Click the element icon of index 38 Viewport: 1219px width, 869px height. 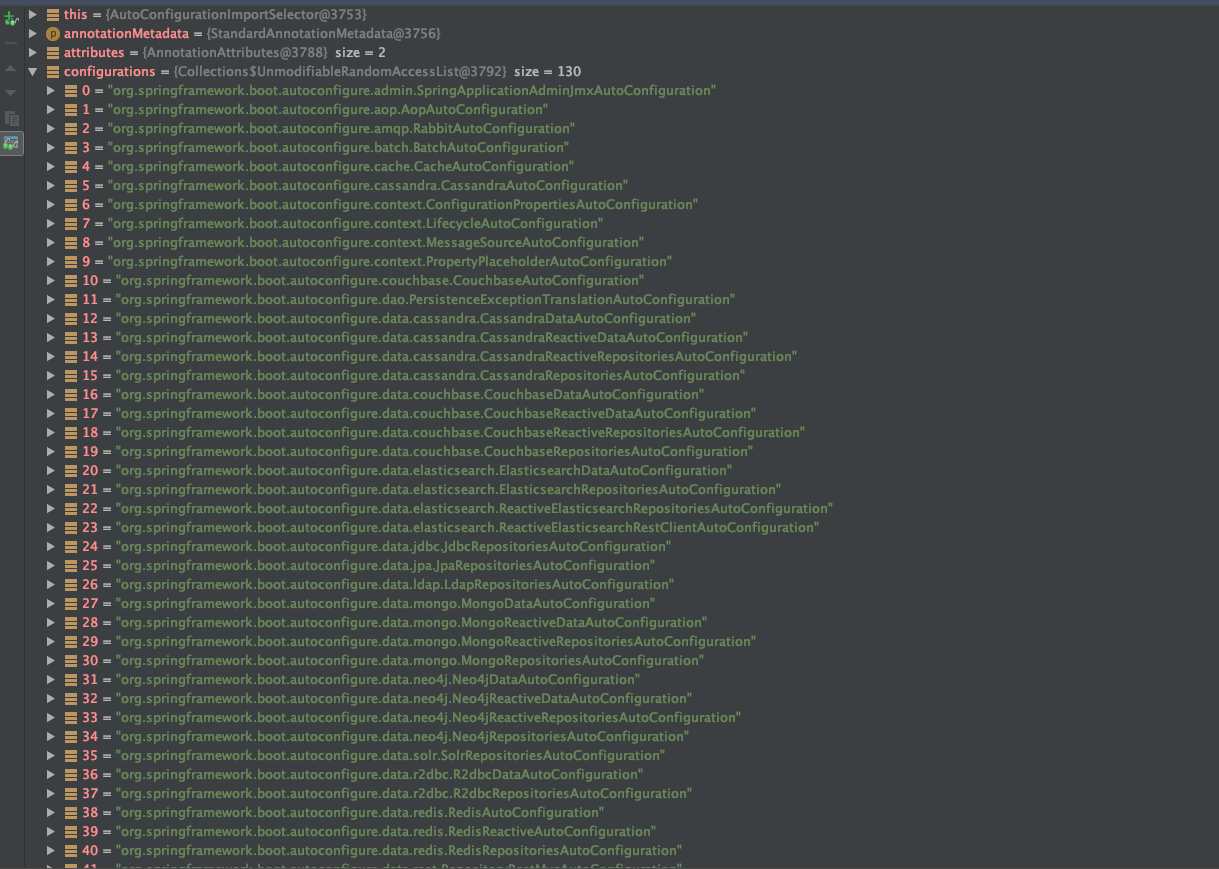coord(71,813)
